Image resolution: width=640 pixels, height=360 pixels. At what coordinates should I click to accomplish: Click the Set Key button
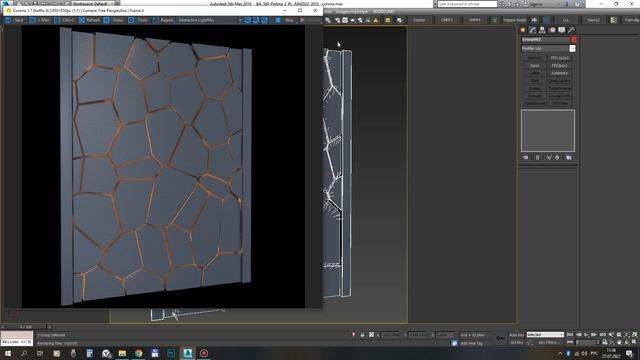point(517,342)
